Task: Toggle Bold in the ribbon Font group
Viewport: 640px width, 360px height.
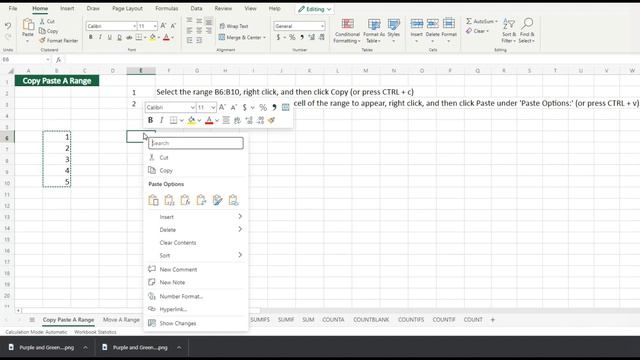Action: (91, 38)
